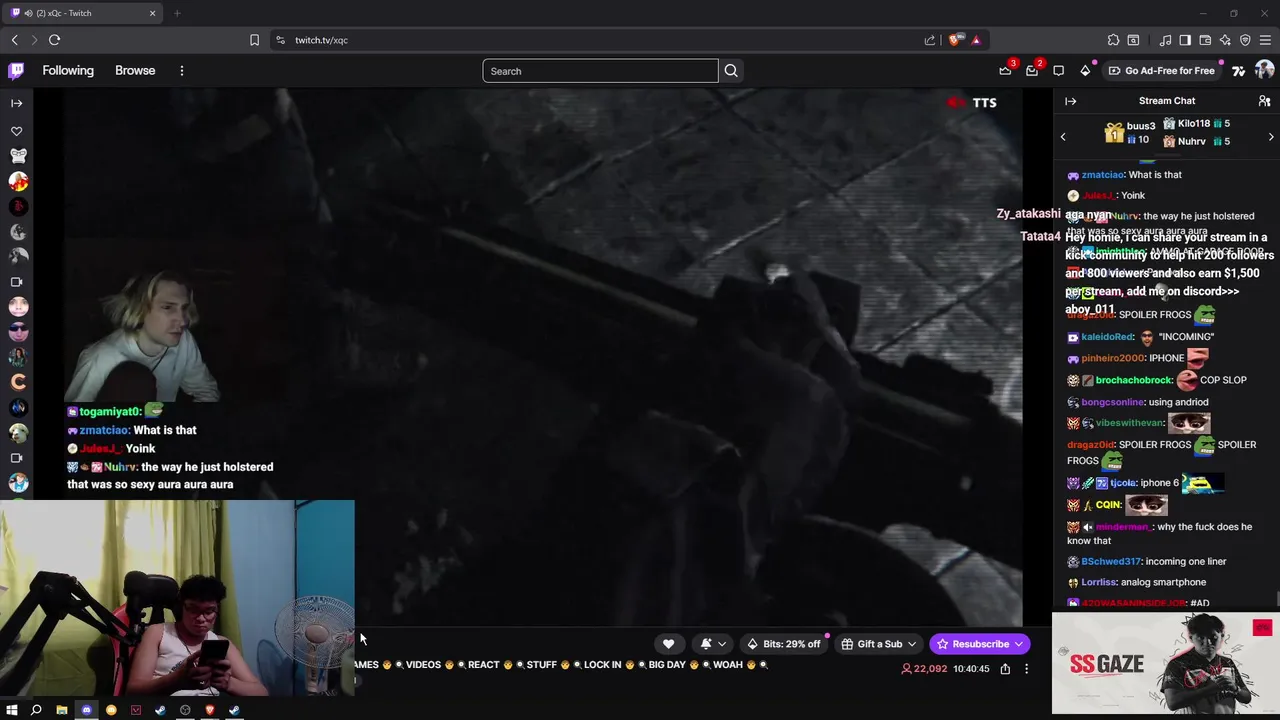The width and height of the screenshot is (1280, 720).
Task: Click kaleidoRed username in chat
Action: click(1107, 337)
